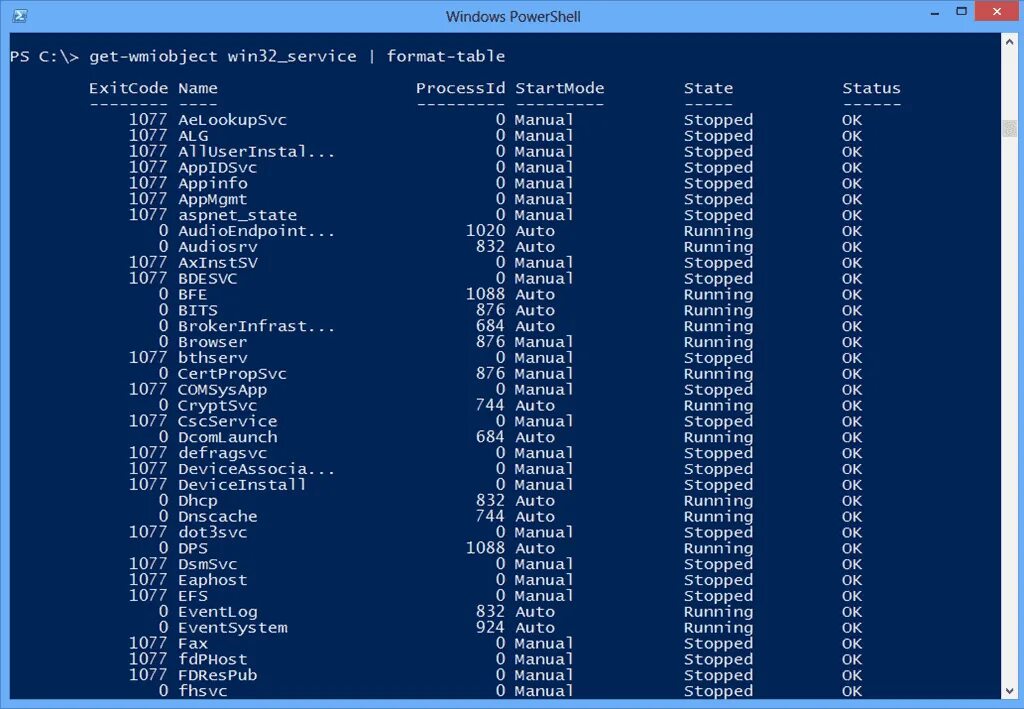Click OK status in the AeLookupSvc row
1024x709 pixels.
[x=852, y=120]
